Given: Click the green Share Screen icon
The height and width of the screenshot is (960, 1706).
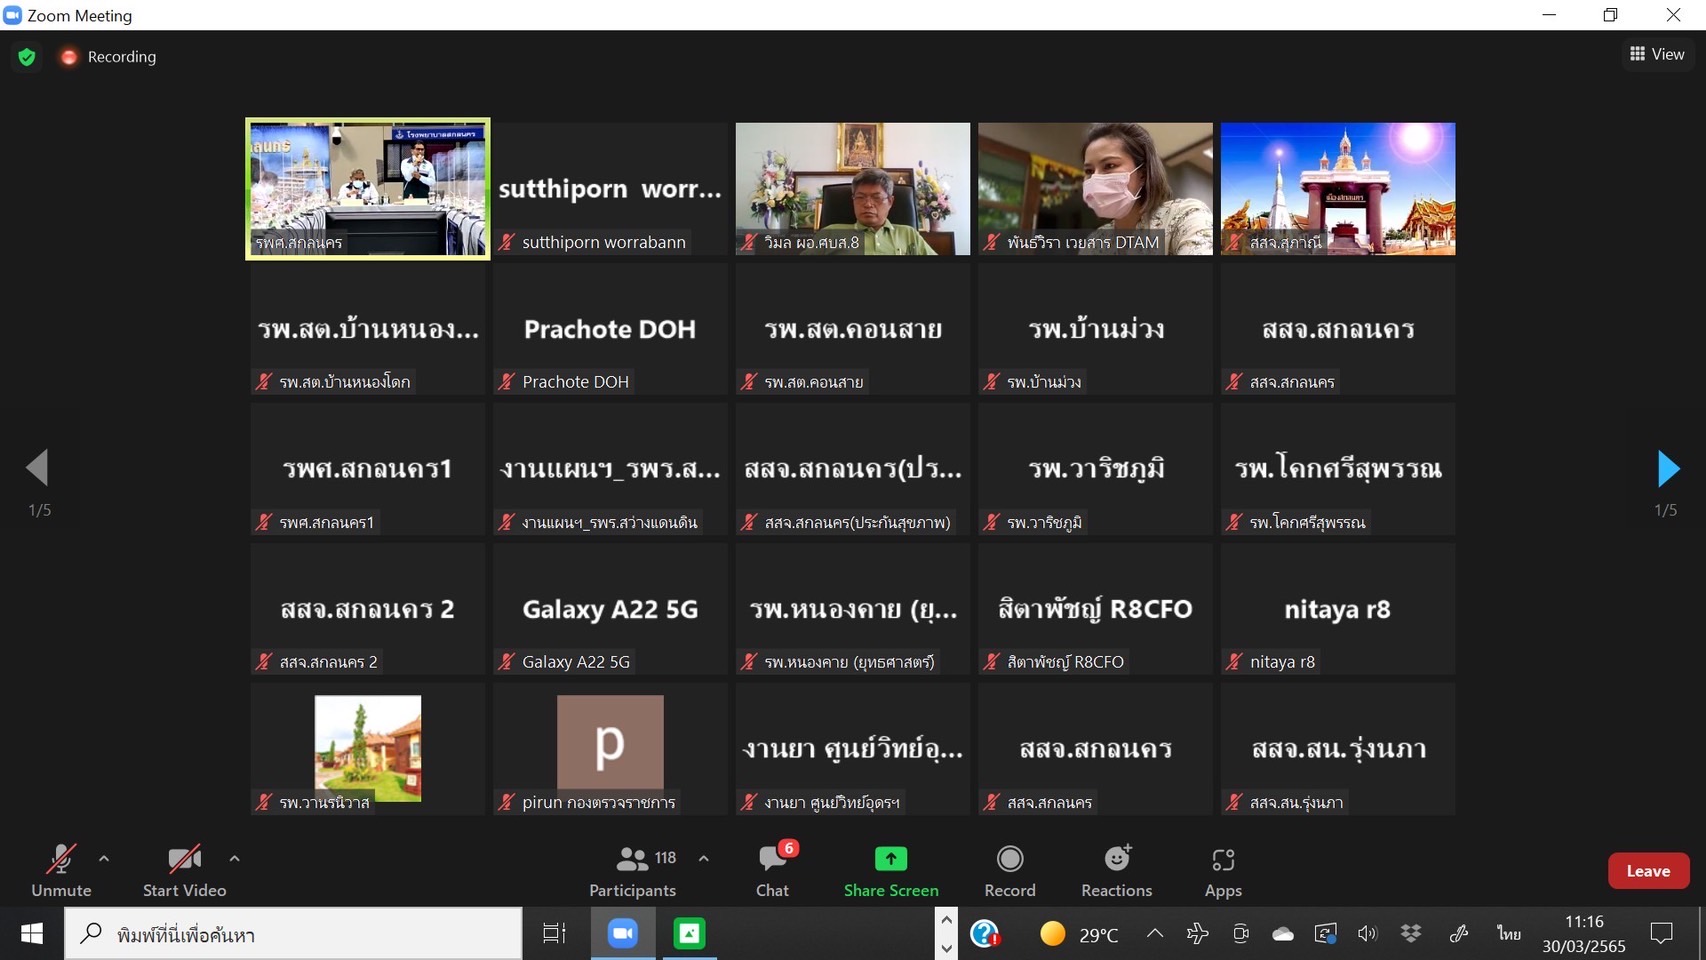Looking at the screenshot, I should [x=890, y=859].
